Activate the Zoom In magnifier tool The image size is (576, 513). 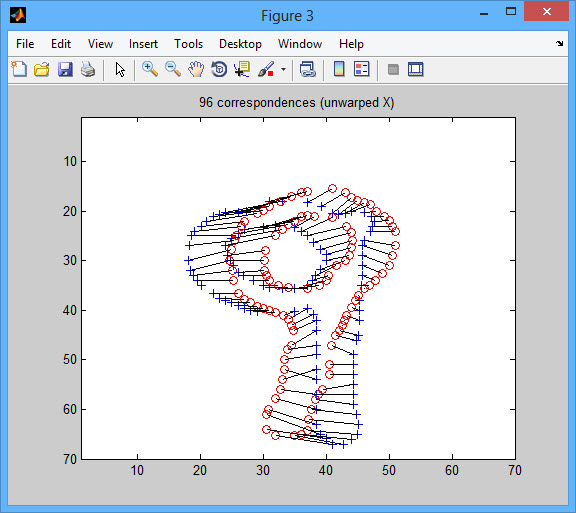click(x=150, y=69)
